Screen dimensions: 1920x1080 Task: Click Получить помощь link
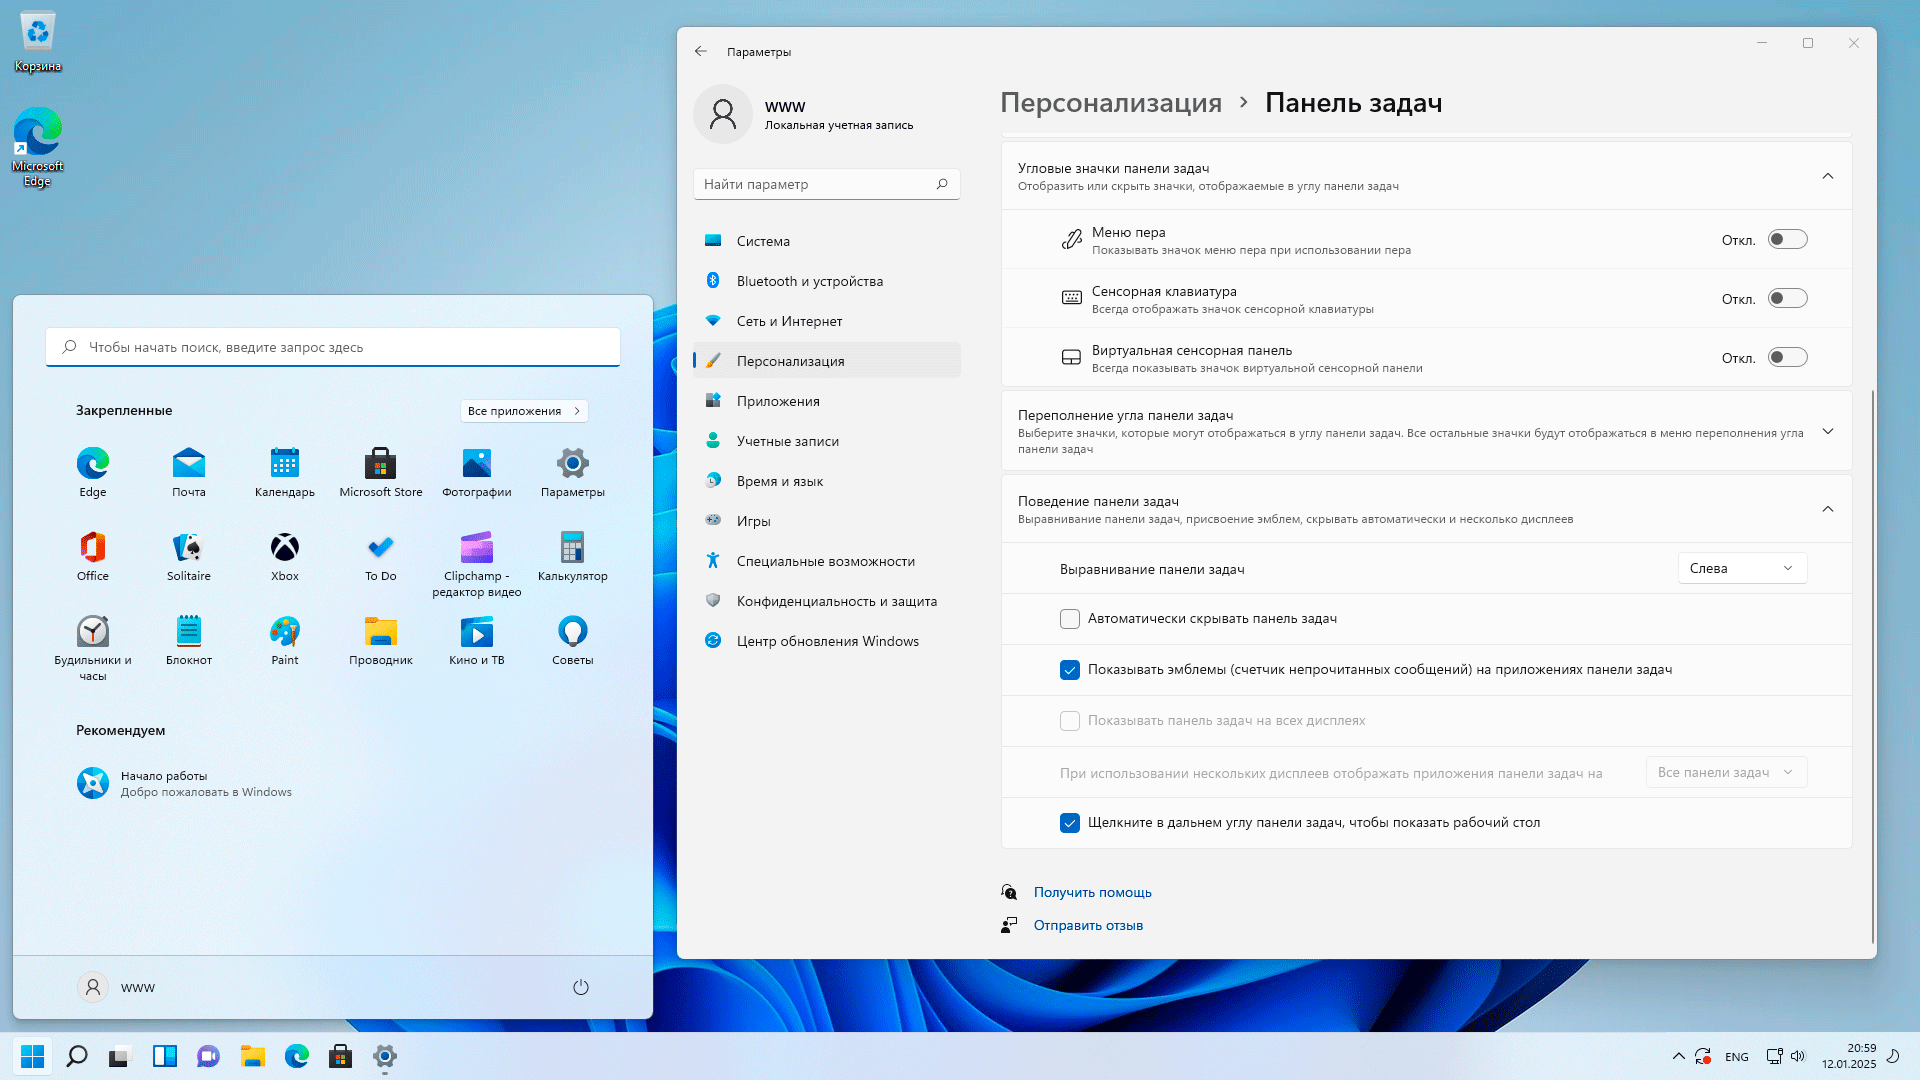1092,891
